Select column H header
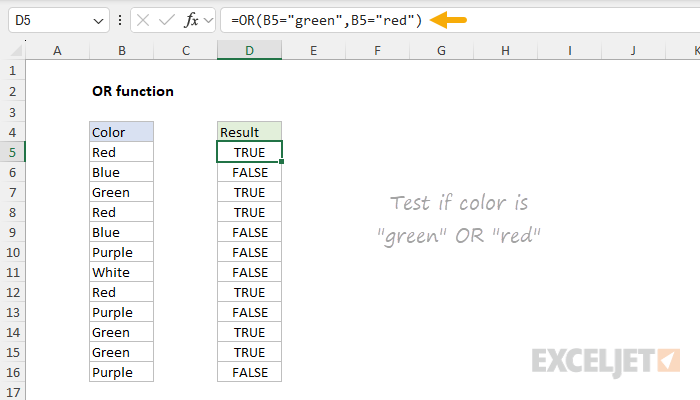The width and height of the screenshot is (700, 400). 505,50
